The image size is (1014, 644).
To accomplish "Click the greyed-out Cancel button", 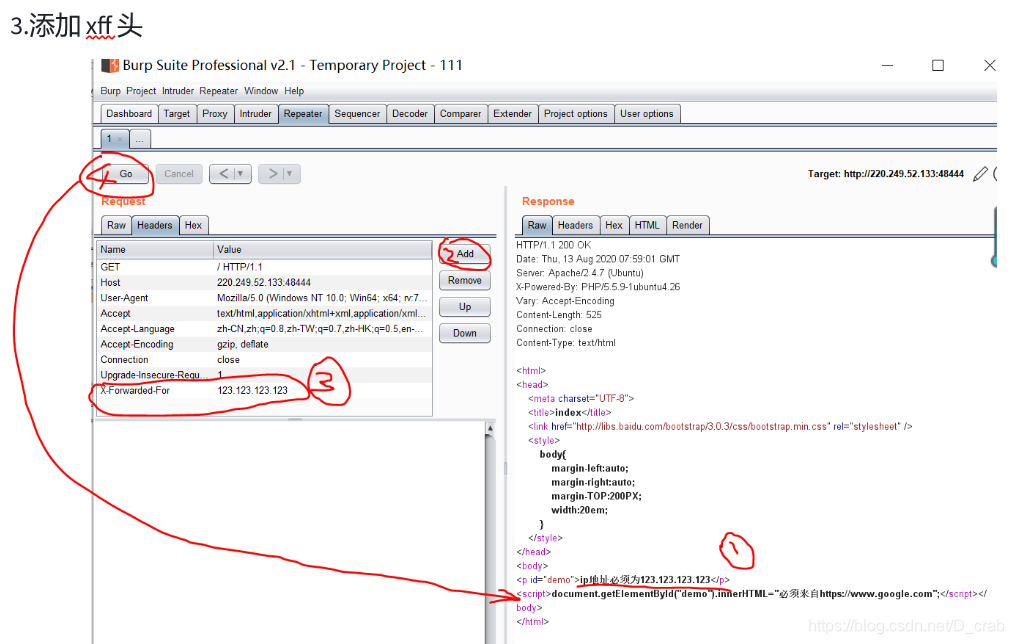I will pos(178,174).
